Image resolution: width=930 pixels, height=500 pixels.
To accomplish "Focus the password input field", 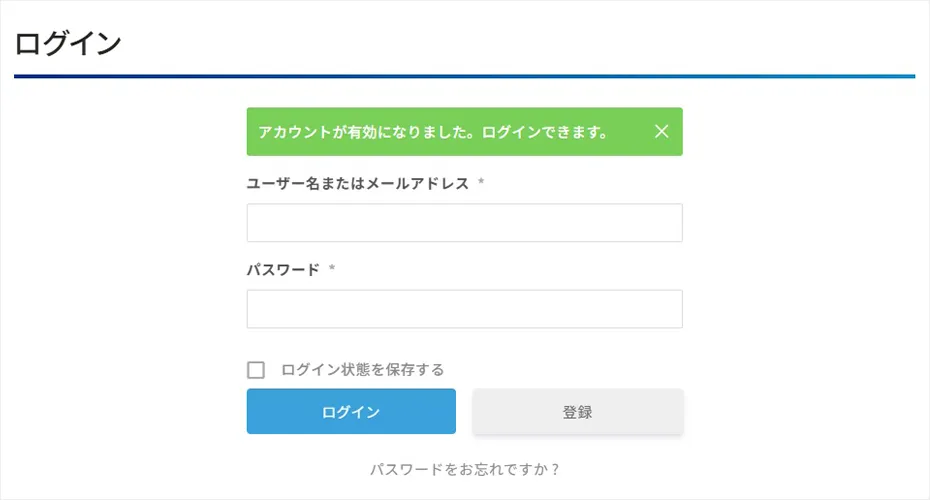I will tap(464, 309).
